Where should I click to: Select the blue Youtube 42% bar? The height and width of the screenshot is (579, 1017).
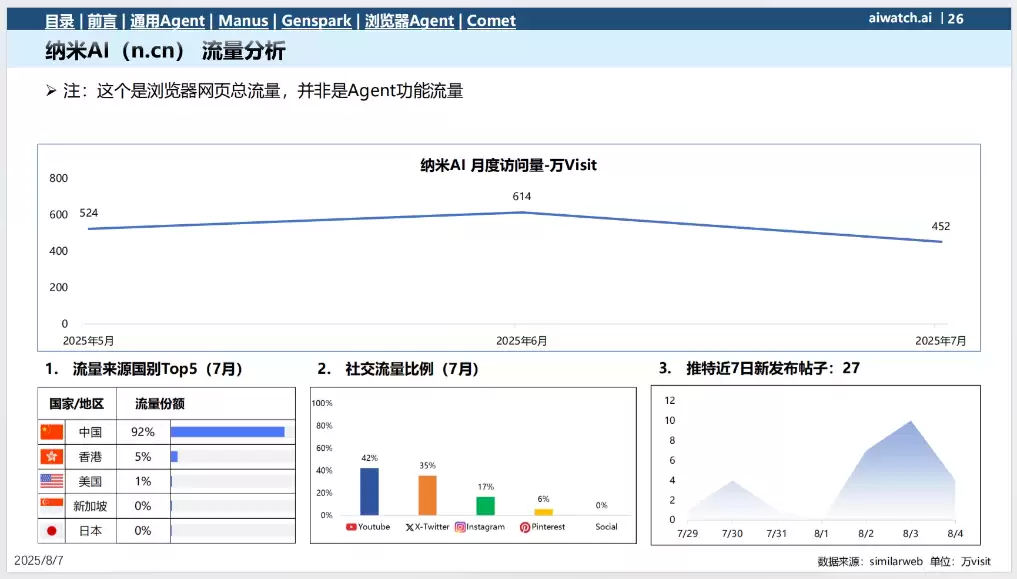369,491
